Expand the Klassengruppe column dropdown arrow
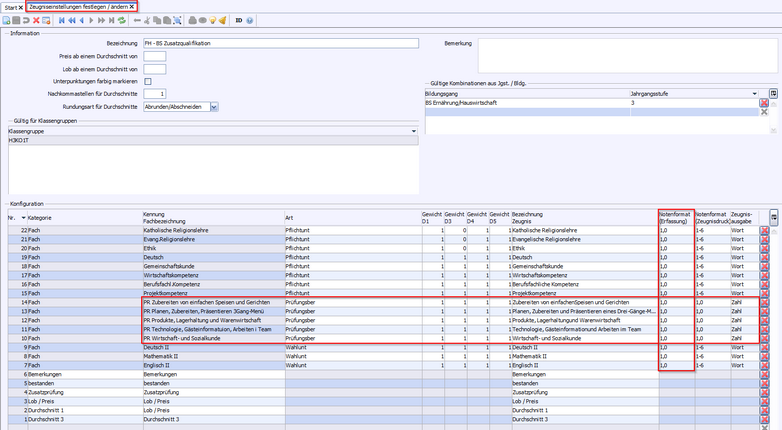 [x=414, y=130]
